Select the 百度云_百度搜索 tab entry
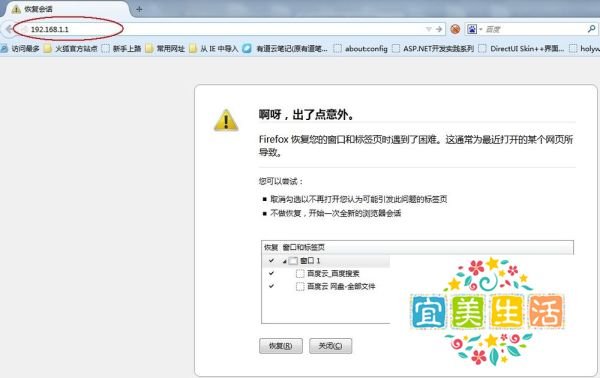The image size is (600, 378). coord(333,274)
